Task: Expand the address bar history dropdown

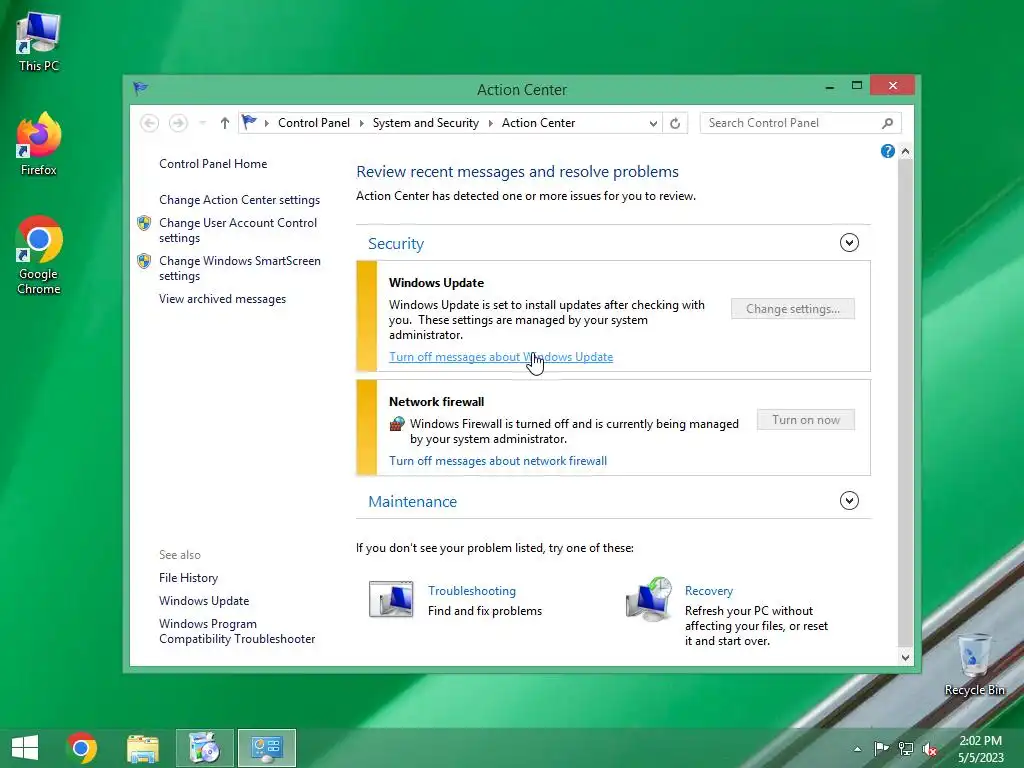Action: [x=652, y=123]
